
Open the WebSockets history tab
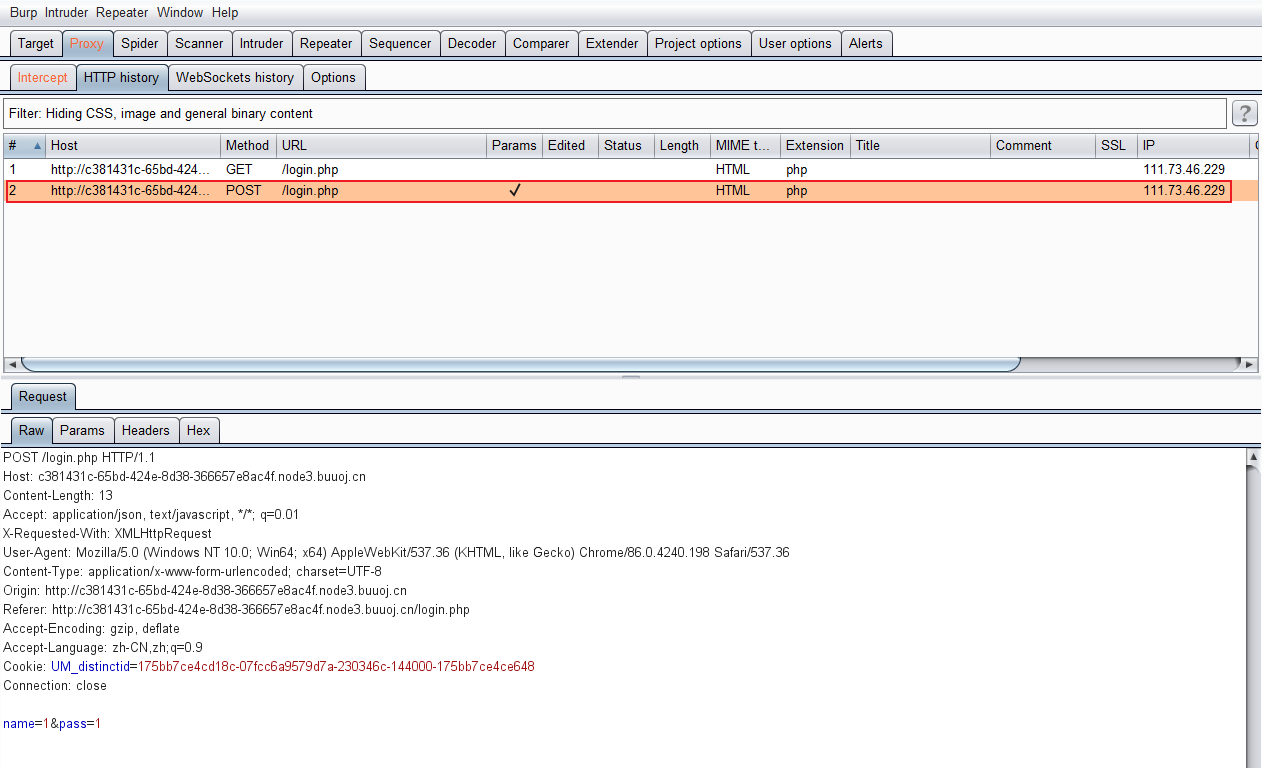(x=235, y=77)
